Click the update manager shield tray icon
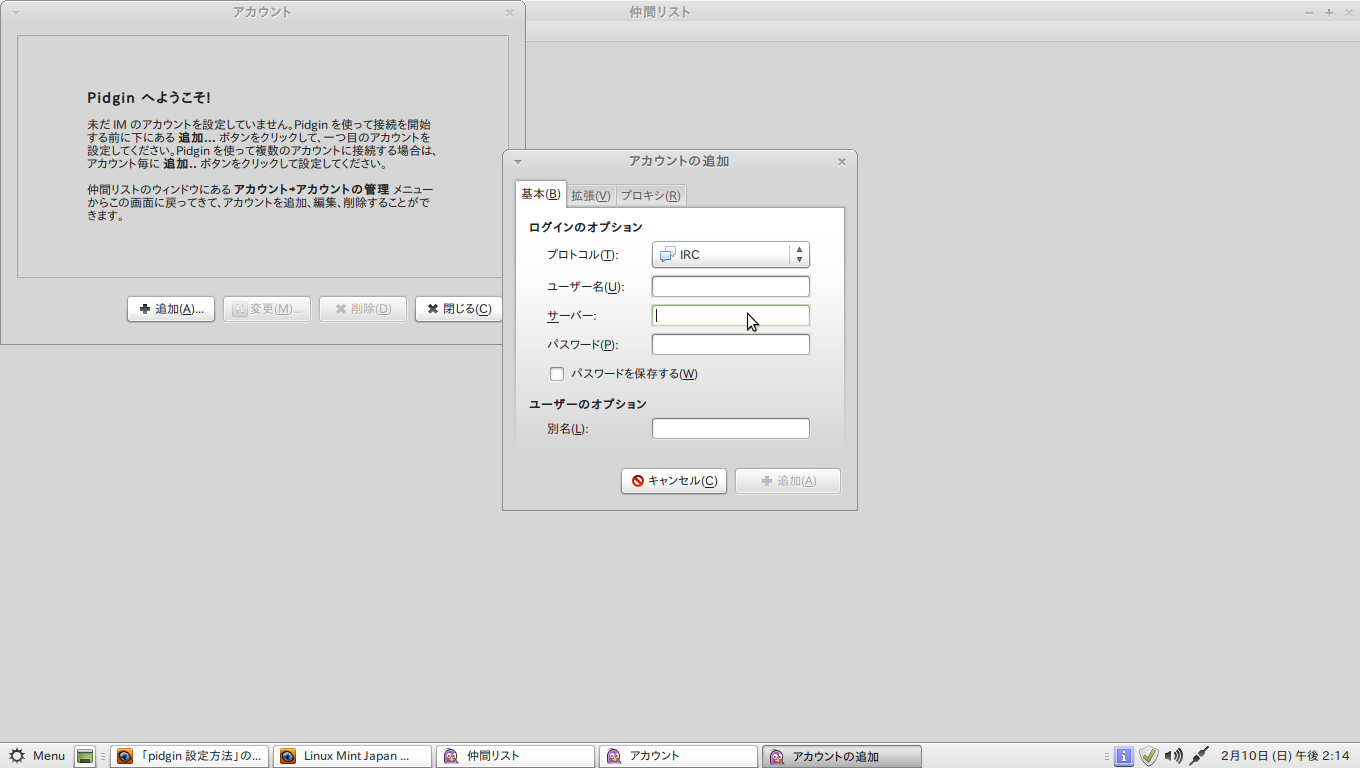 (1149, 756)
